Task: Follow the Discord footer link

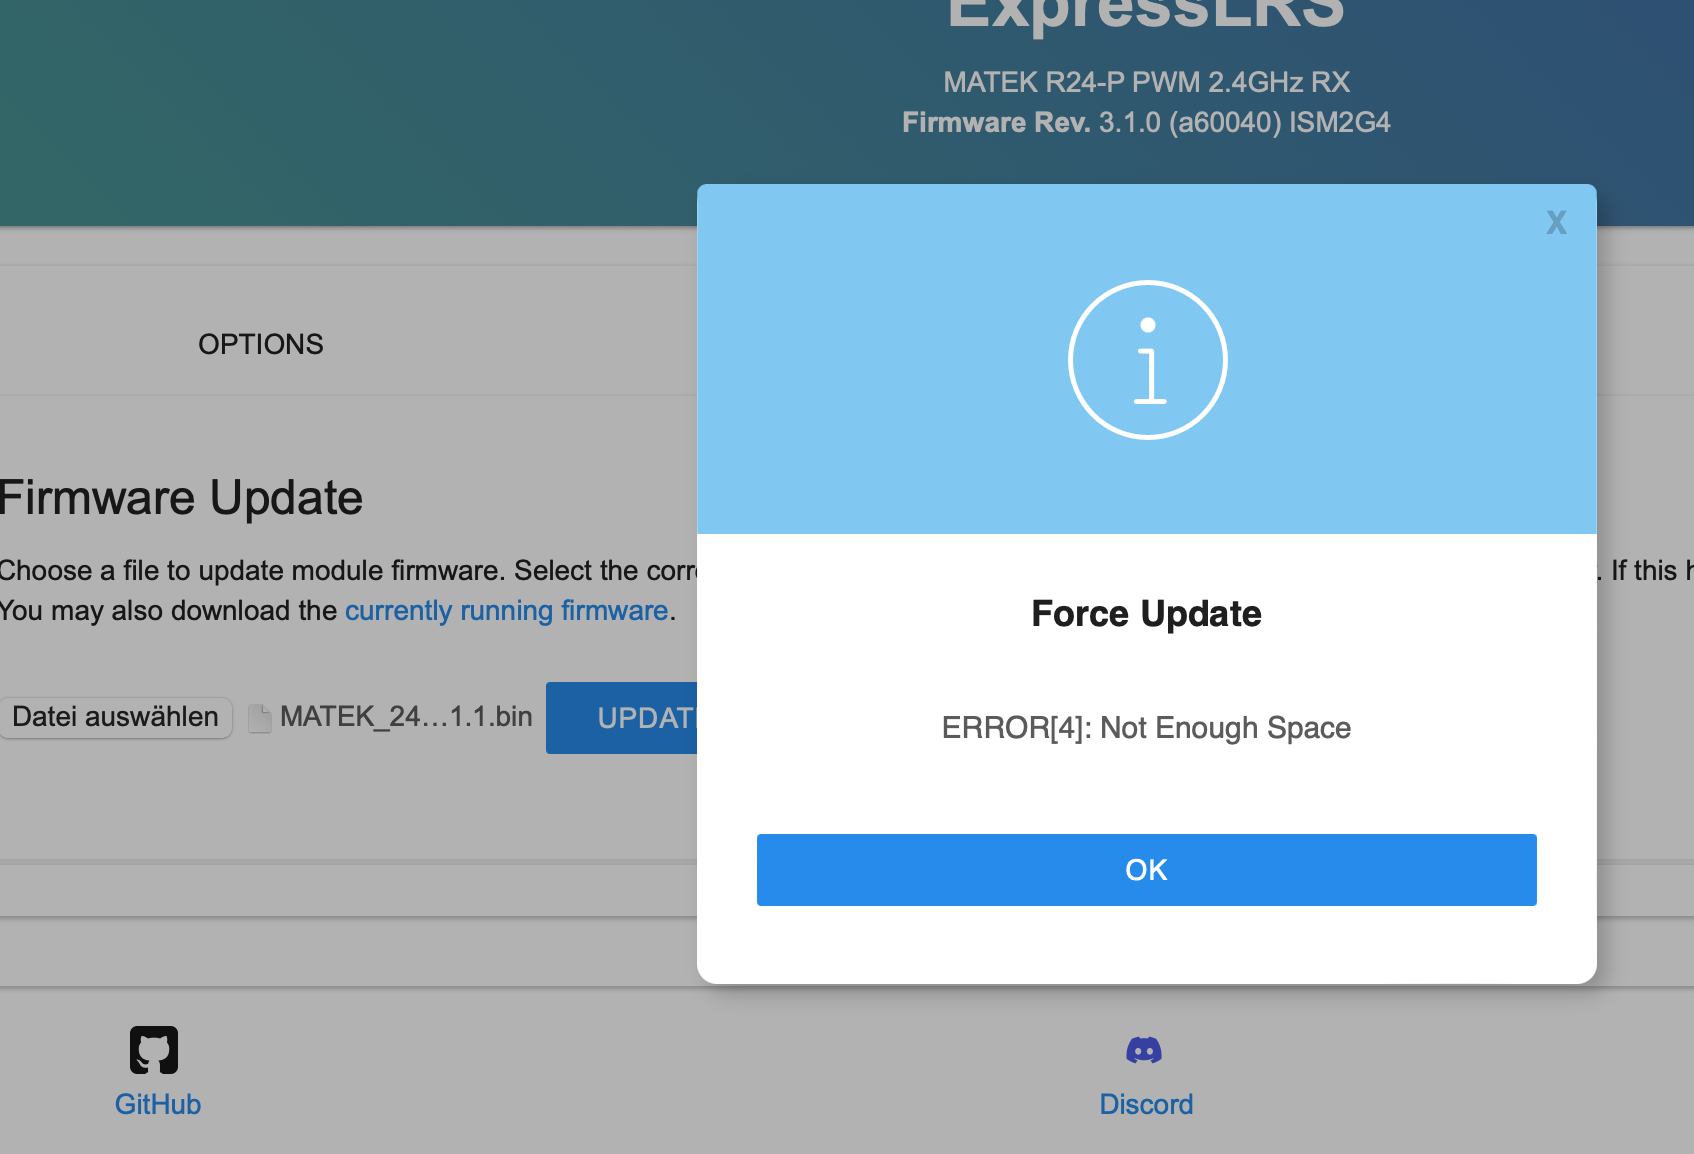Action: [x=1146, y=1104]
